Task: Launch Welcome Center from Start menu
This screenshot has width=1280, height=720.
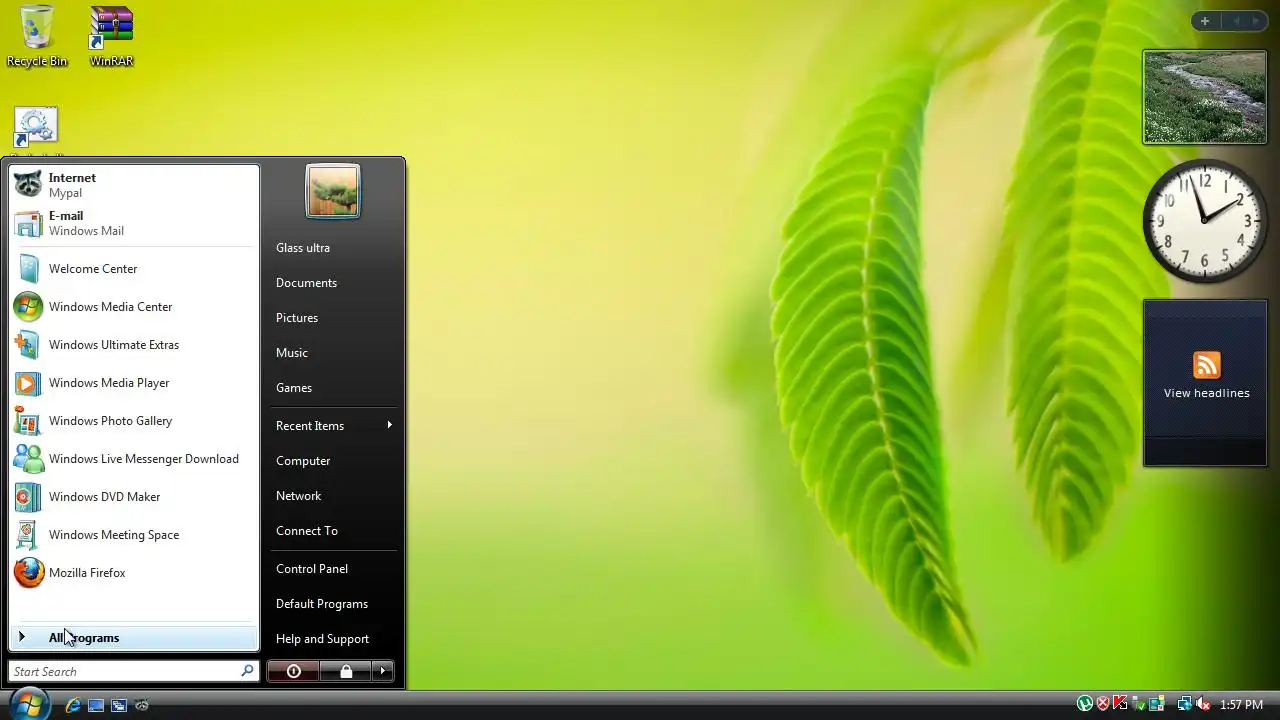Action: point(133,269)
